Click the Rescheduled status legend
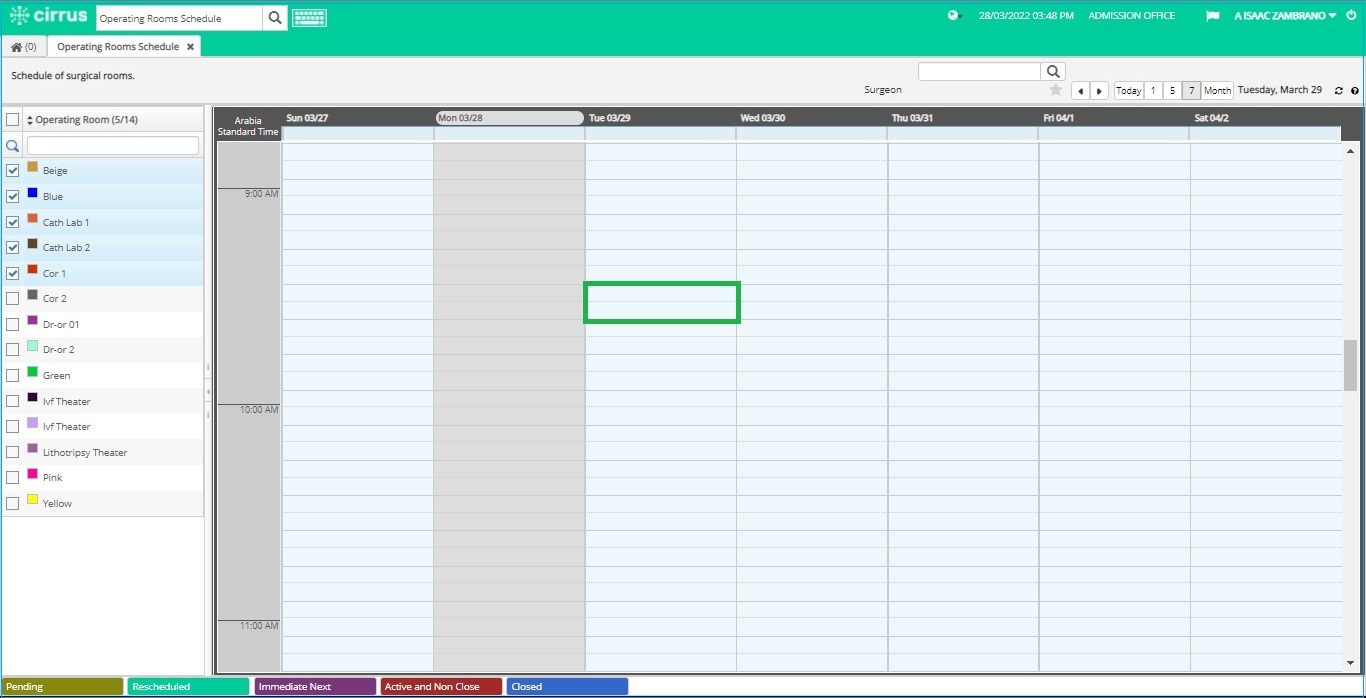Image resolution: width=1366 pixels, height=698 pixels. click(x=188, y=687)
